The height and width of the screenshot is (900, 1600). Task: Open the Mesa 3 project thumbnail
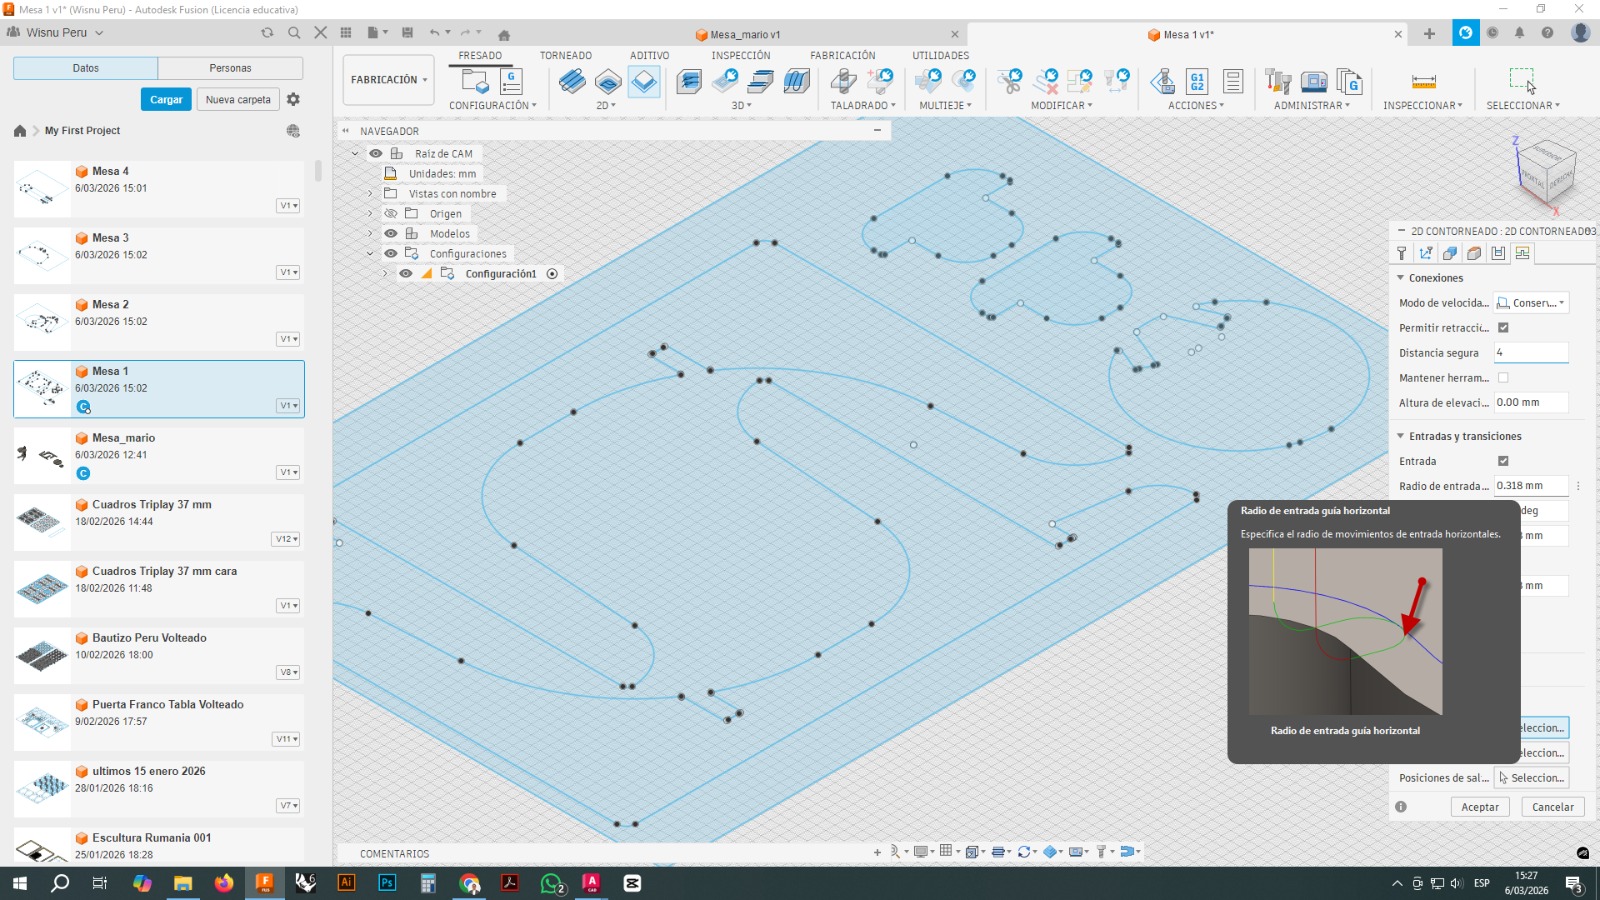42,254
